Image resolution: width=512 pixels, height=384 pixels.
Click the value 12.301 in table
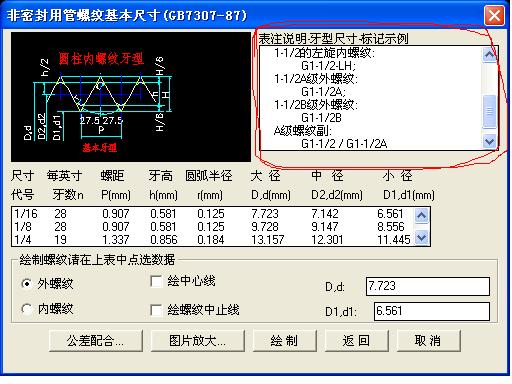click(327, 240)
